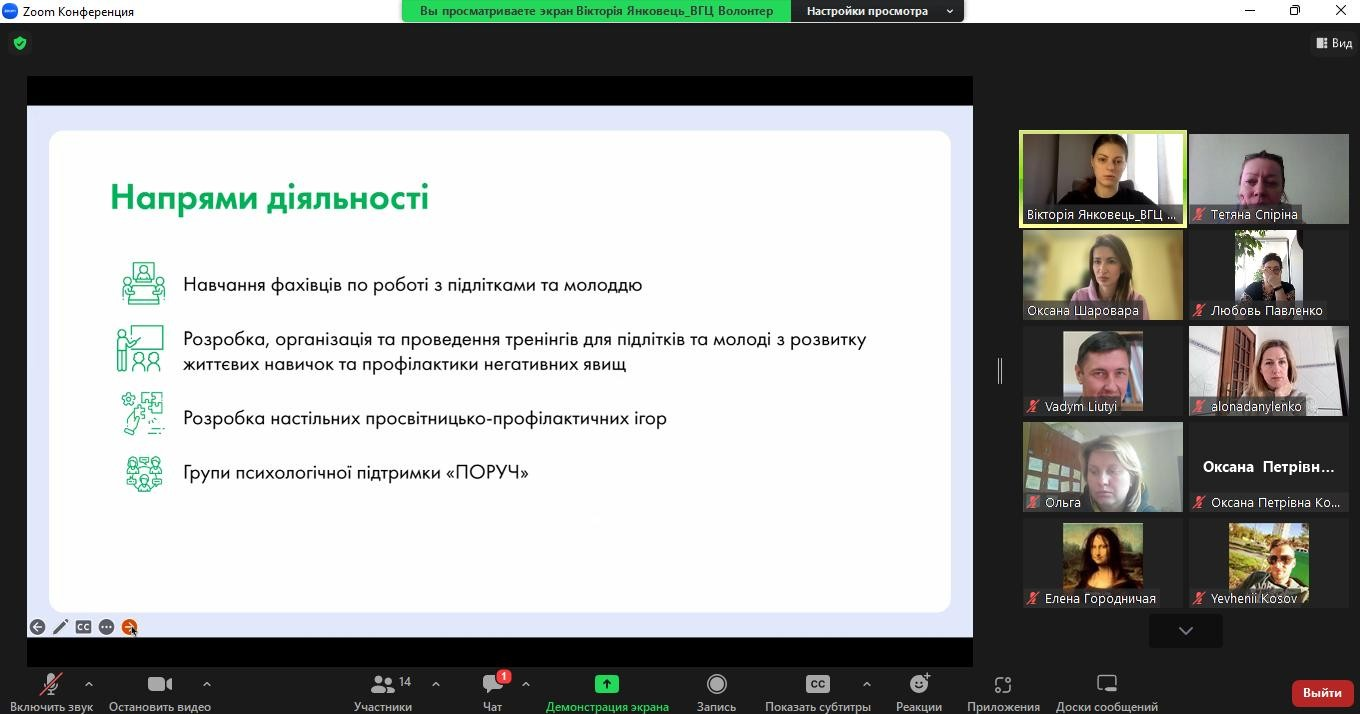Image resolution: width=1360 pixels, height=714 pixels.
Task: Open the Вид view menu
Action: 1334,43
